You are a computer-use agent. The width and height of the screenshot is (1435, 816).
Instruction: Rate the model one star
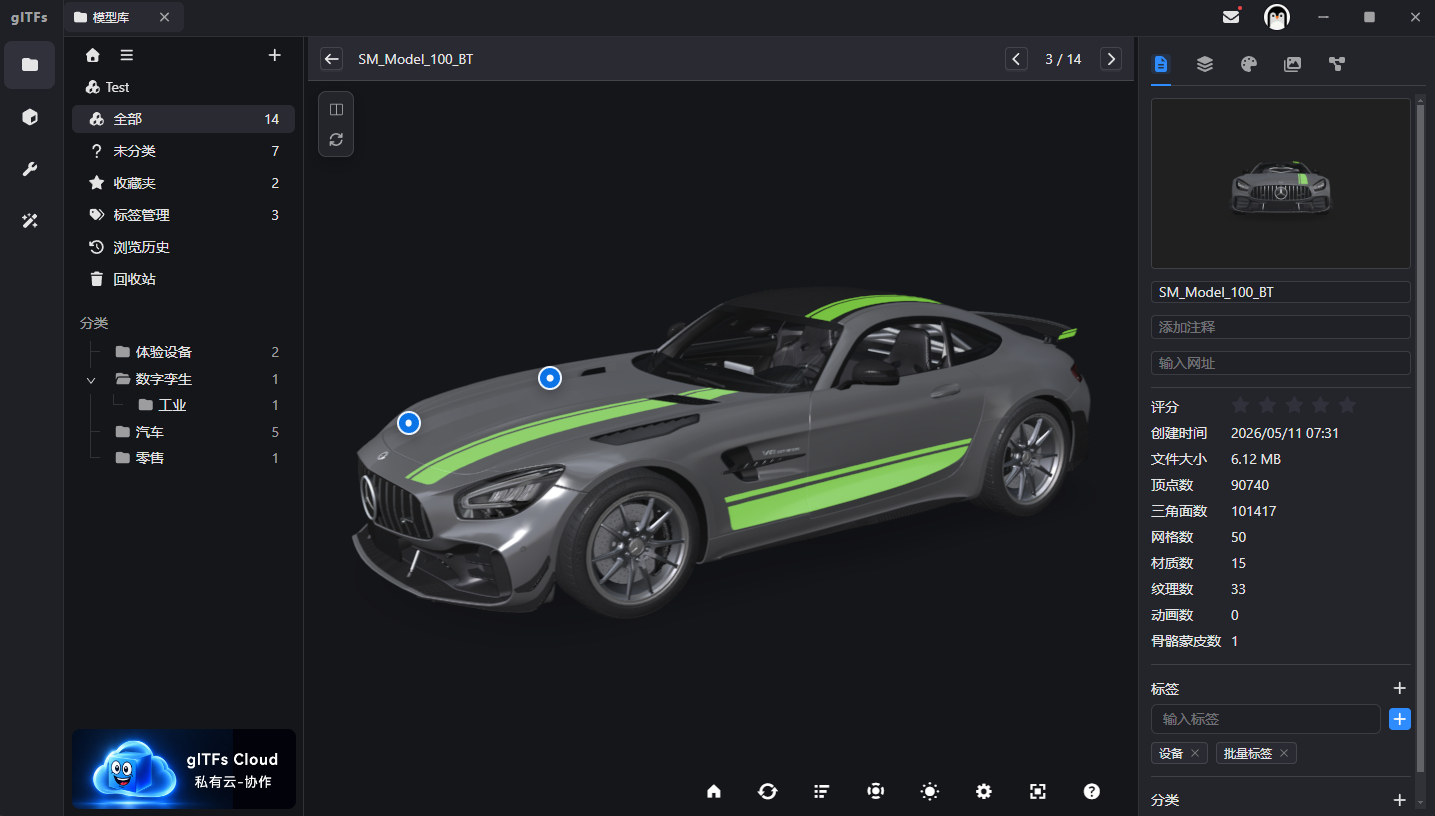tap(1240, 405)
